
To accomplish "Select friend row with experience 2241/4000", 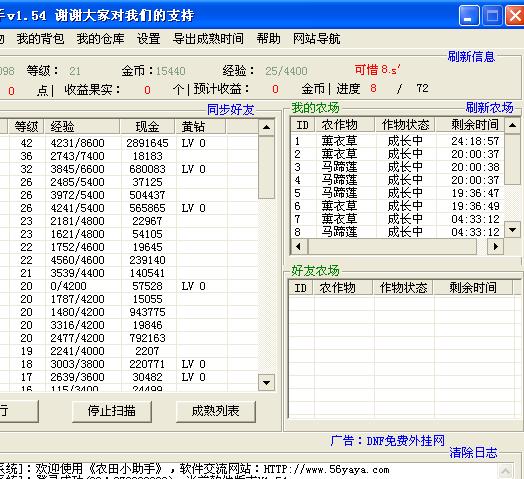I will (x=129, y=351).
